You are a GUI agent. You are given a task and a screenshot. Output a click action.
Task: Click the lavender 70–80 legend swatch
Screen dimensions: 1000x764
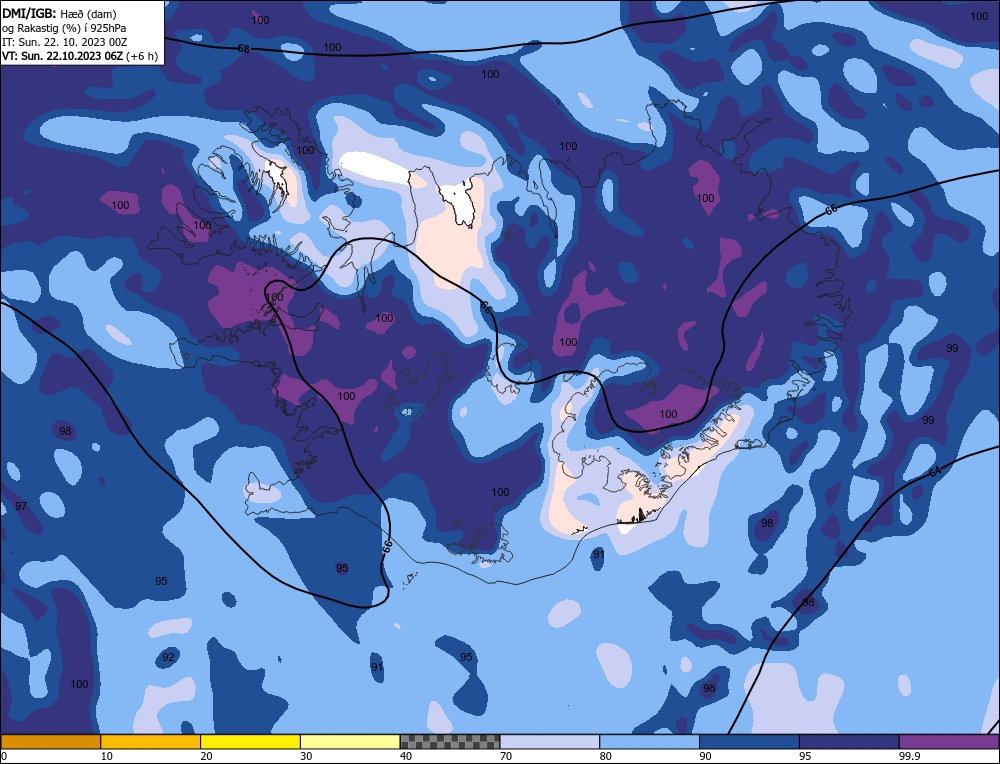click(550, 742)
